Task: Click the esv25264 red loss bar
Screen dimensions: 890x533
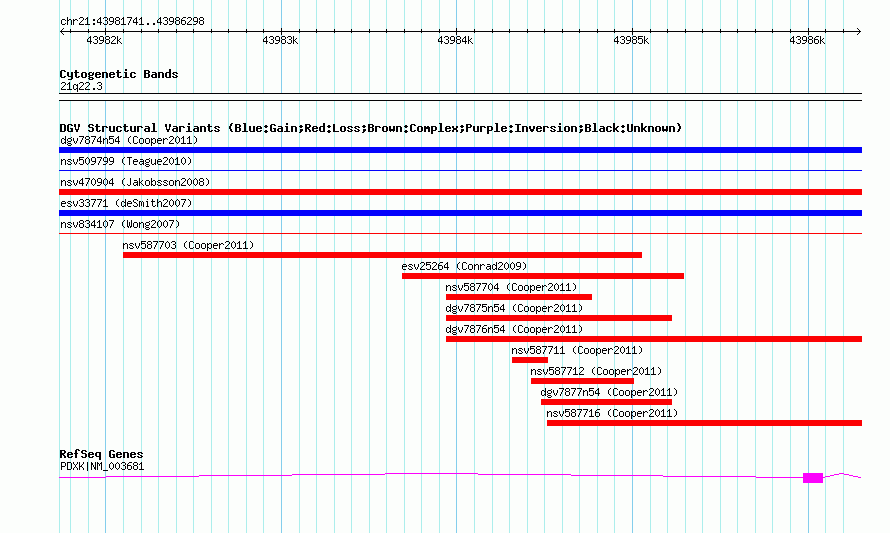Action: coord(543,276)
